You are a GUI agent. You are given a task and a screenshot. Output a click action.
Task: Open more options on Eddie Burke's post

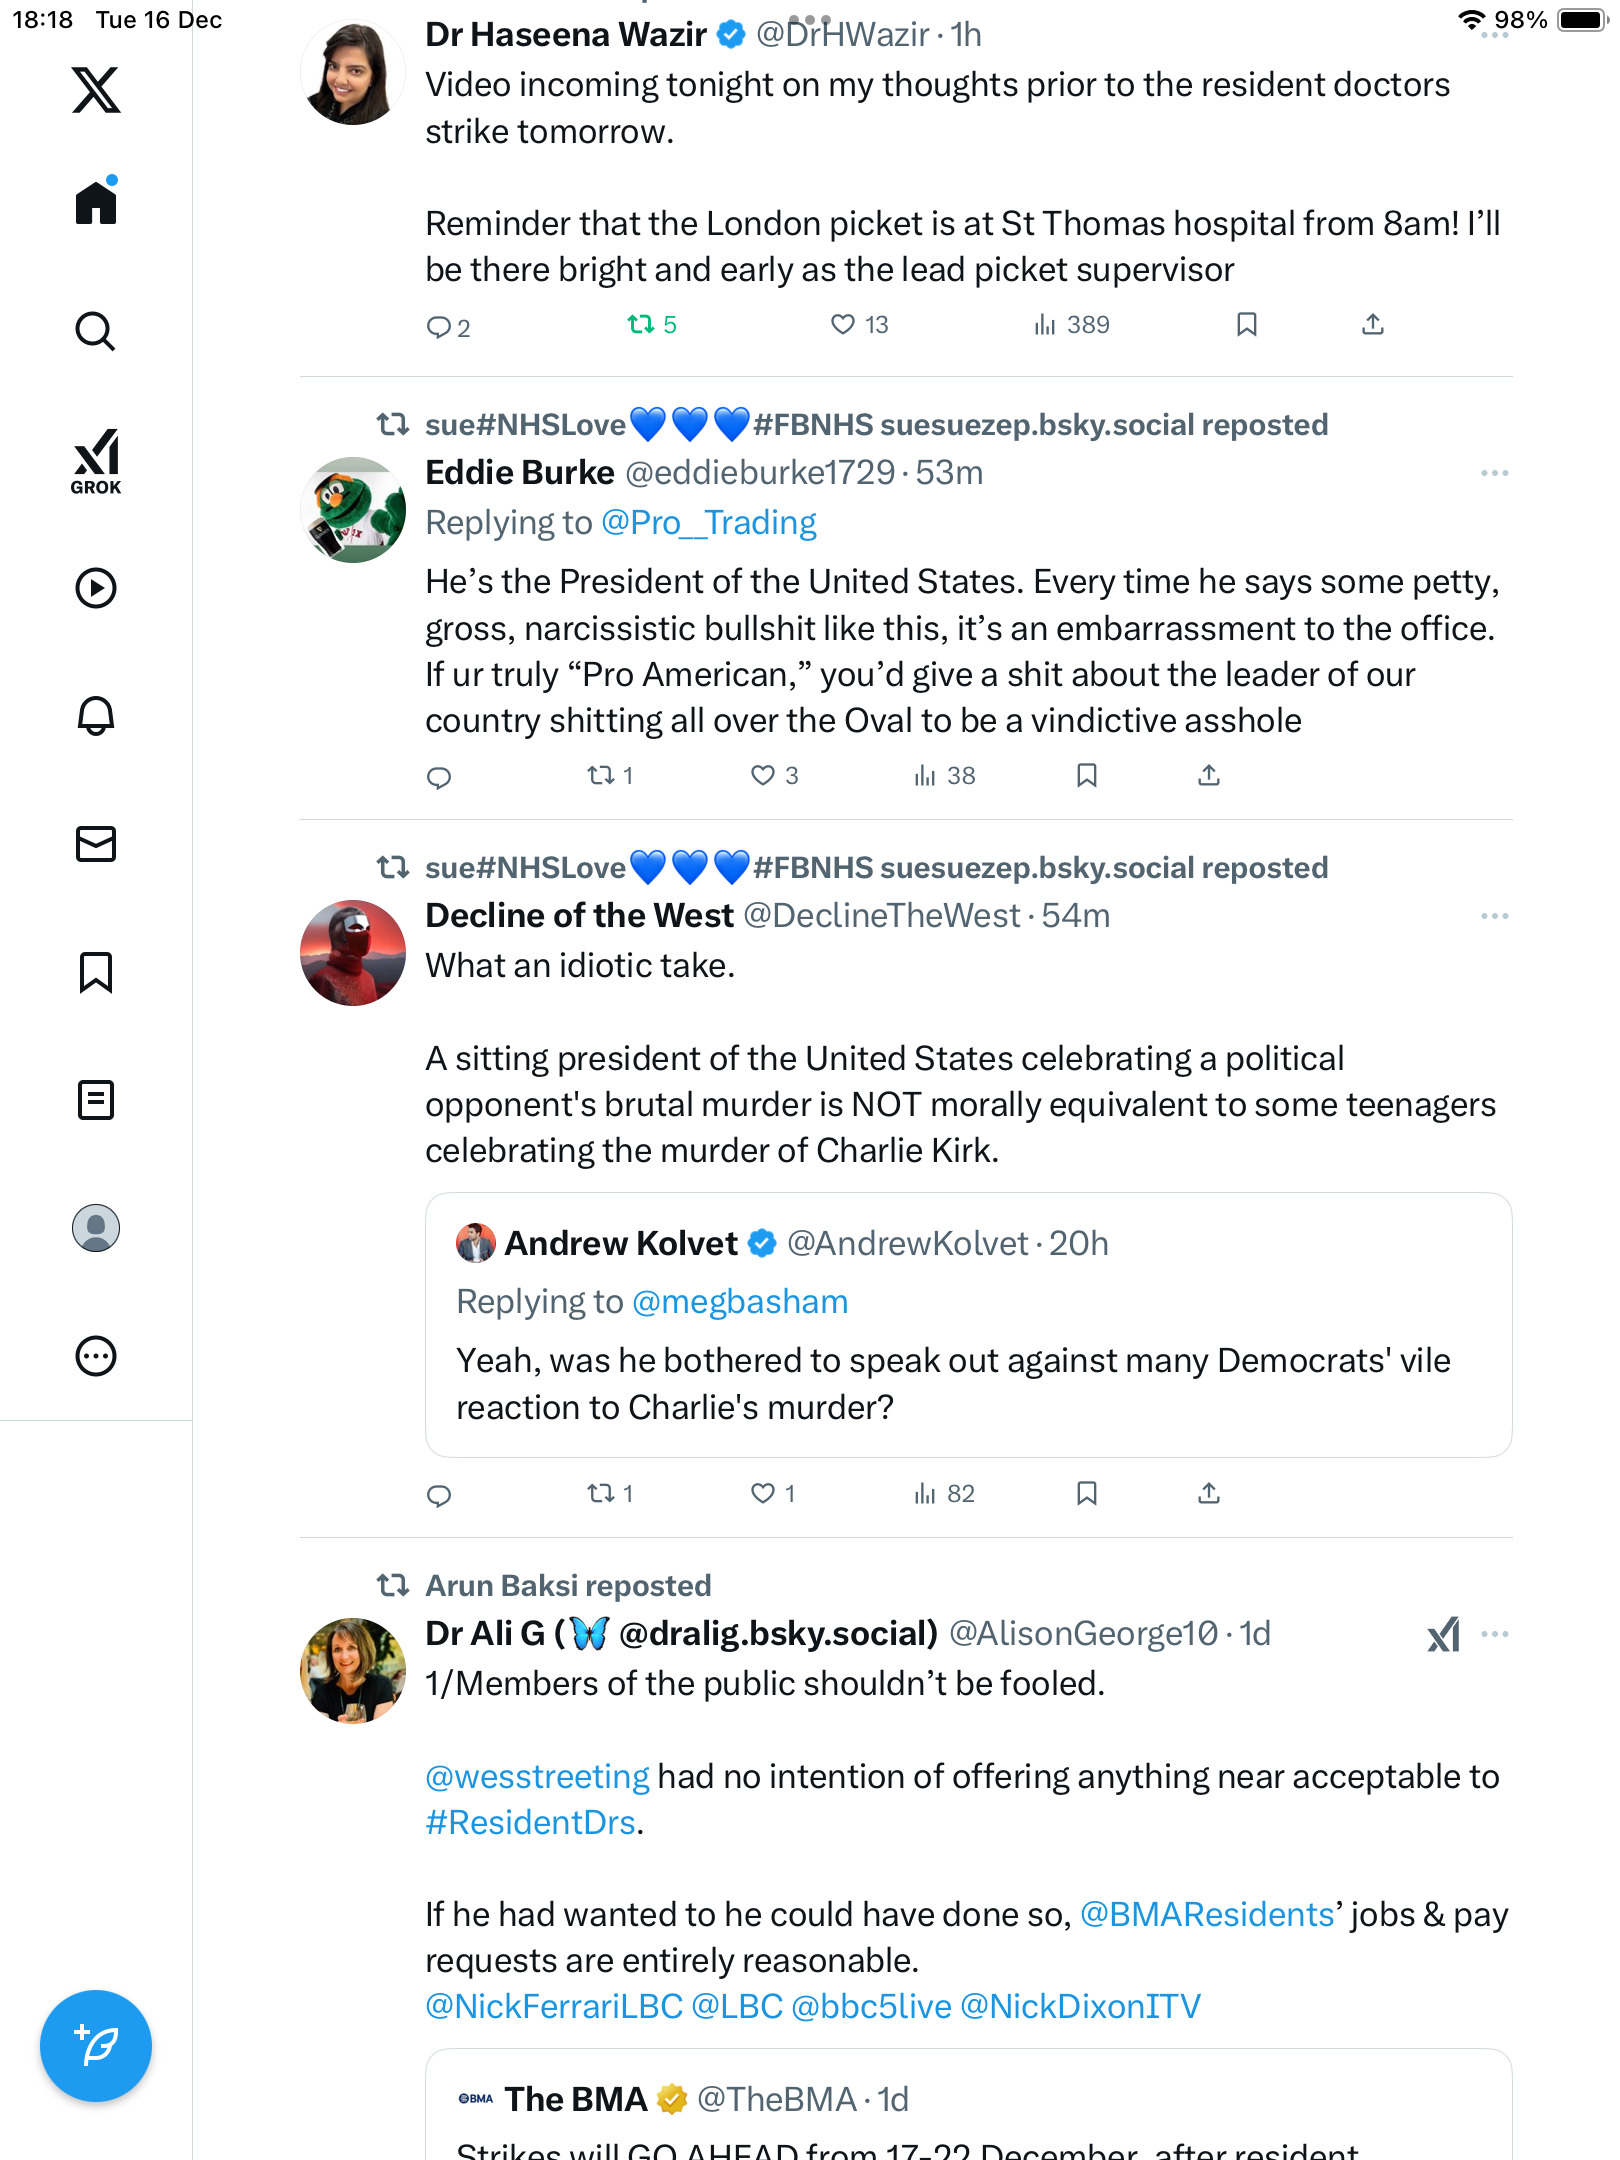coord(1494,473)
